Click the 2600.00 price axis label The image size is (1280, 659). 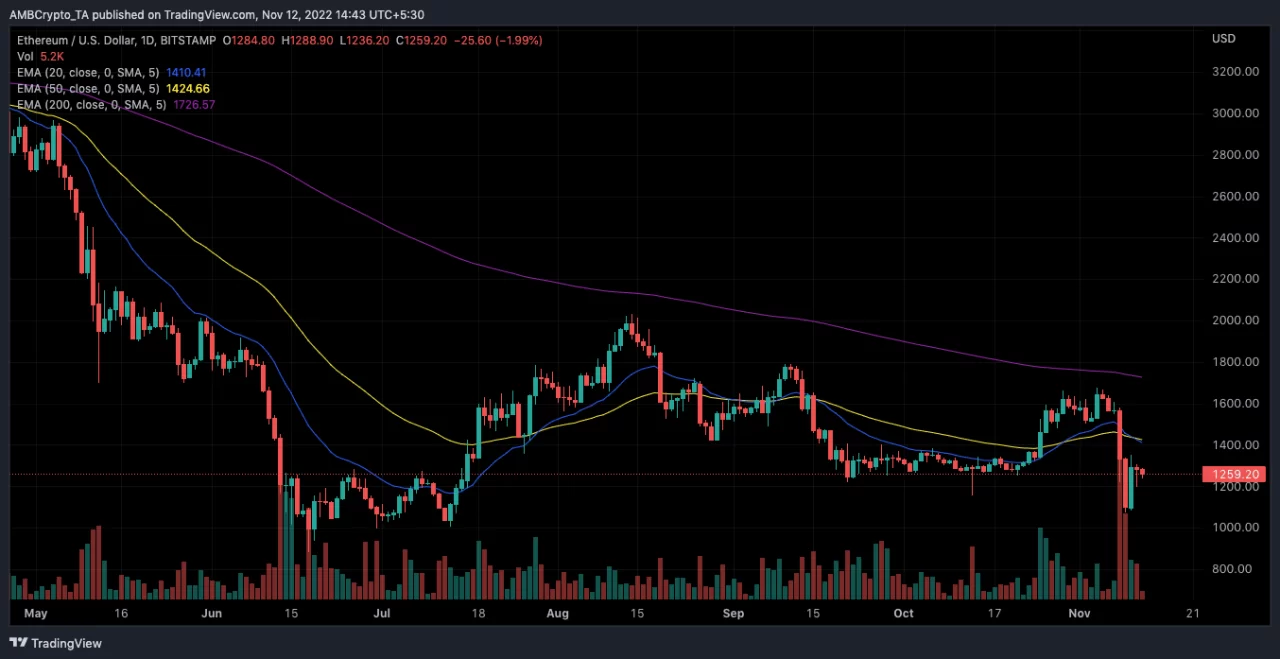pyautogui.click(x=1234, y=196)
